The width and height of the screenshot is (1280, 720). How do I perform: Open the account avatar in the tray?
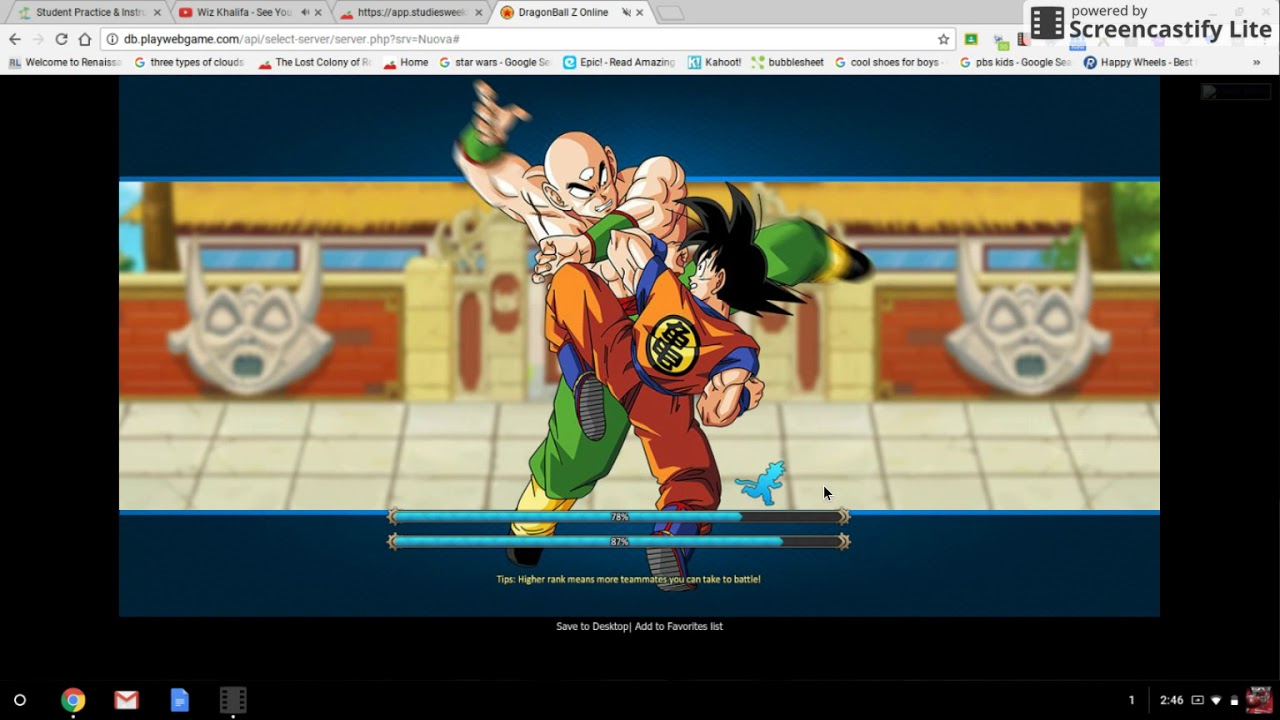point(1259,700)
